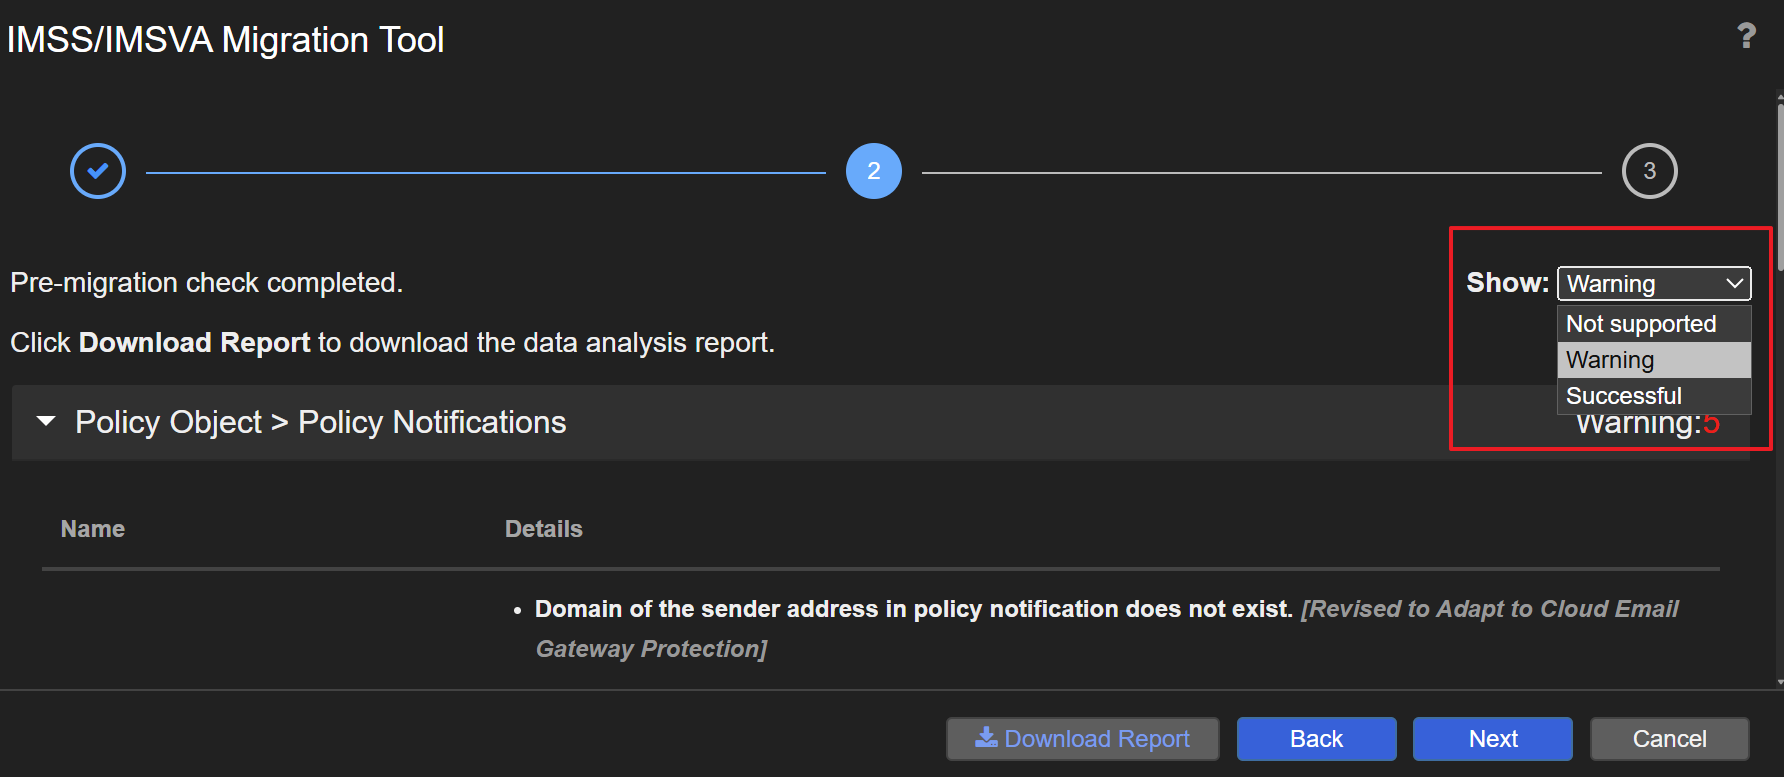The image size is (1784, 777).
Task: Click the completed step 1 checkmark circle
Action: click(x=98, y=171)
